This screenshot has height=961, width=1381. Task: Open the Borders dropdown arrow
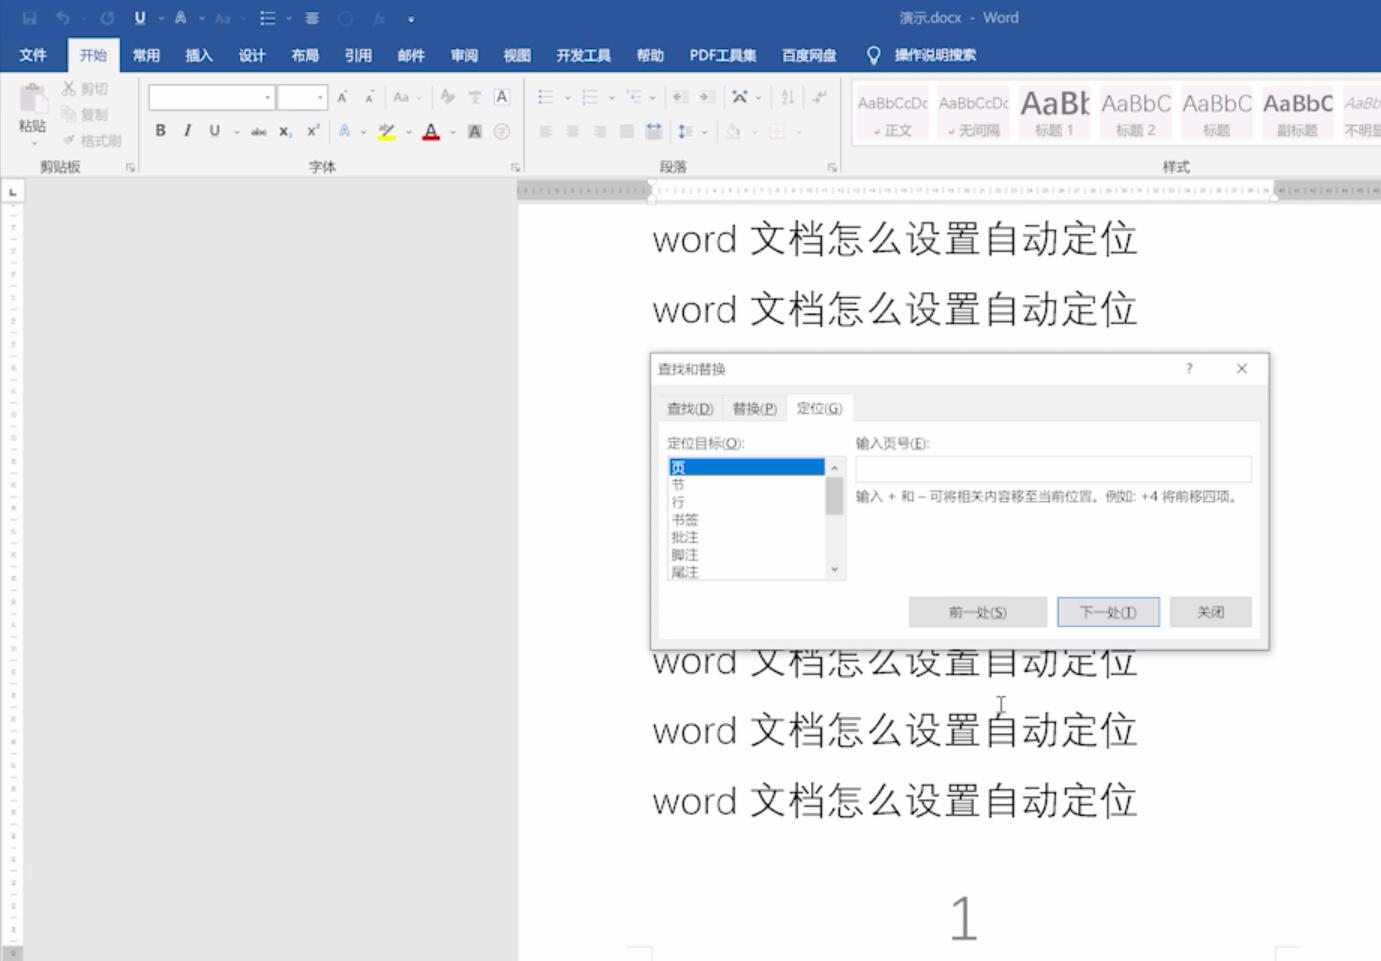click(x=798, y=132)
